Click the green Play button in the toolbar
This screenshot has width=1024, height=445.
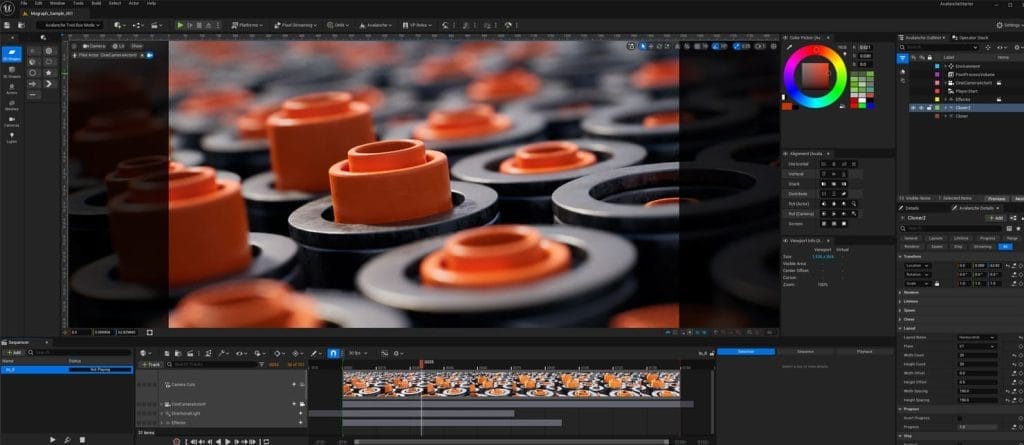tap(180, 24)
